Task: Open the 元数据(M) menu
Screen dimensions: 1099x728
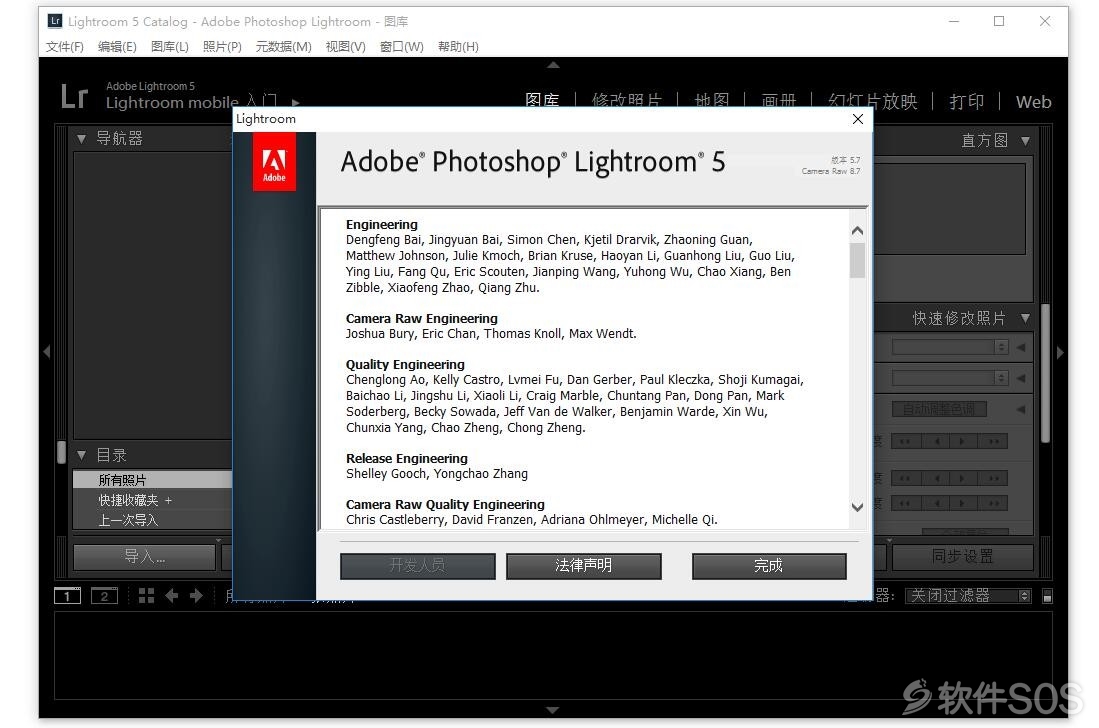Action: (283, 46)
